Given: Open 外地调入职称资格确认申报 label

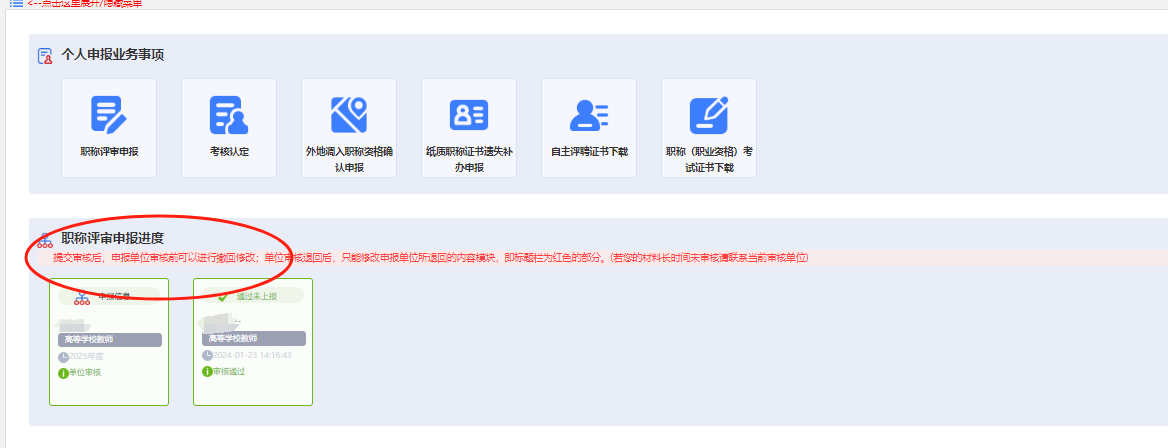Looking at the screenshot, I should coord(349,160).
